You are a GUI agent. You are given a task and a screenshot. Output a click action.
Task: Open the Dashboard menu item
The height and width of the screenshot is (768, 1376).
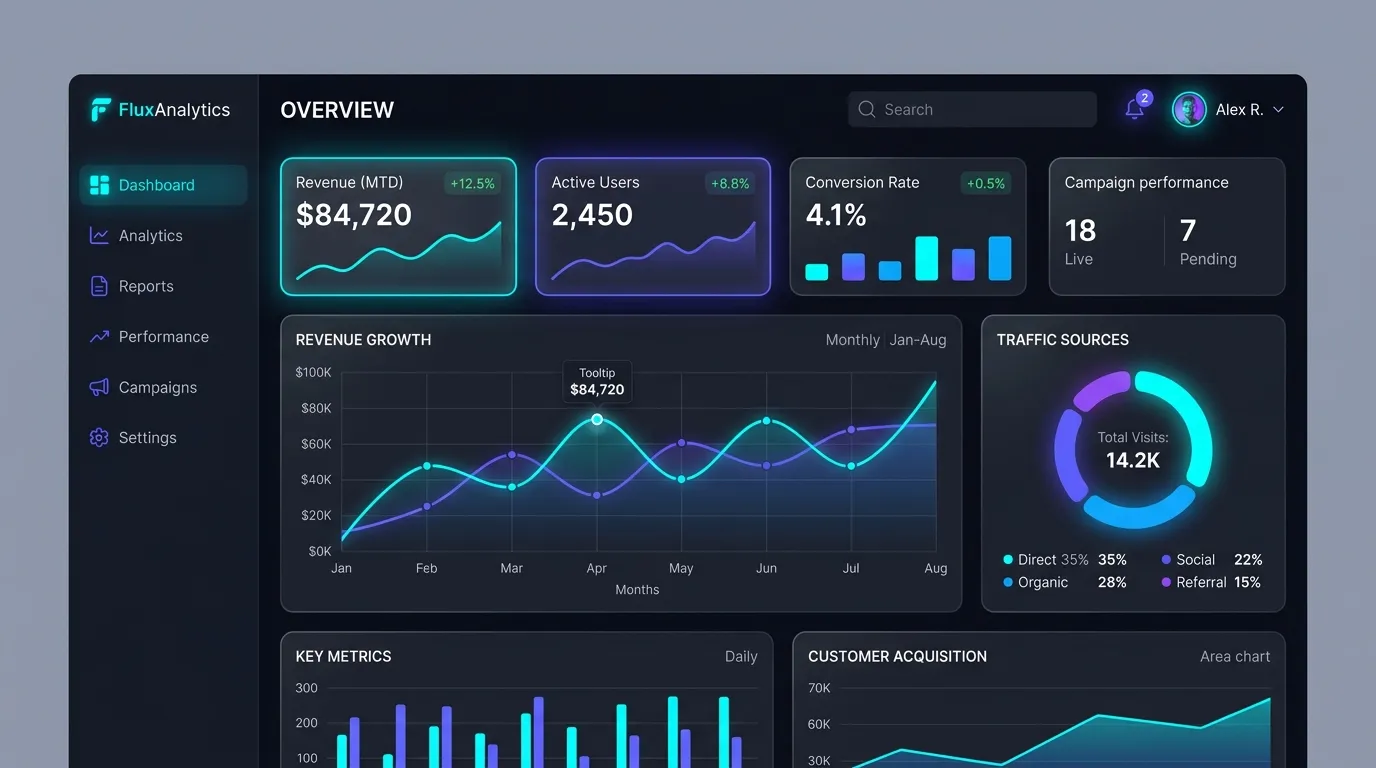click(x=163, y=185)
